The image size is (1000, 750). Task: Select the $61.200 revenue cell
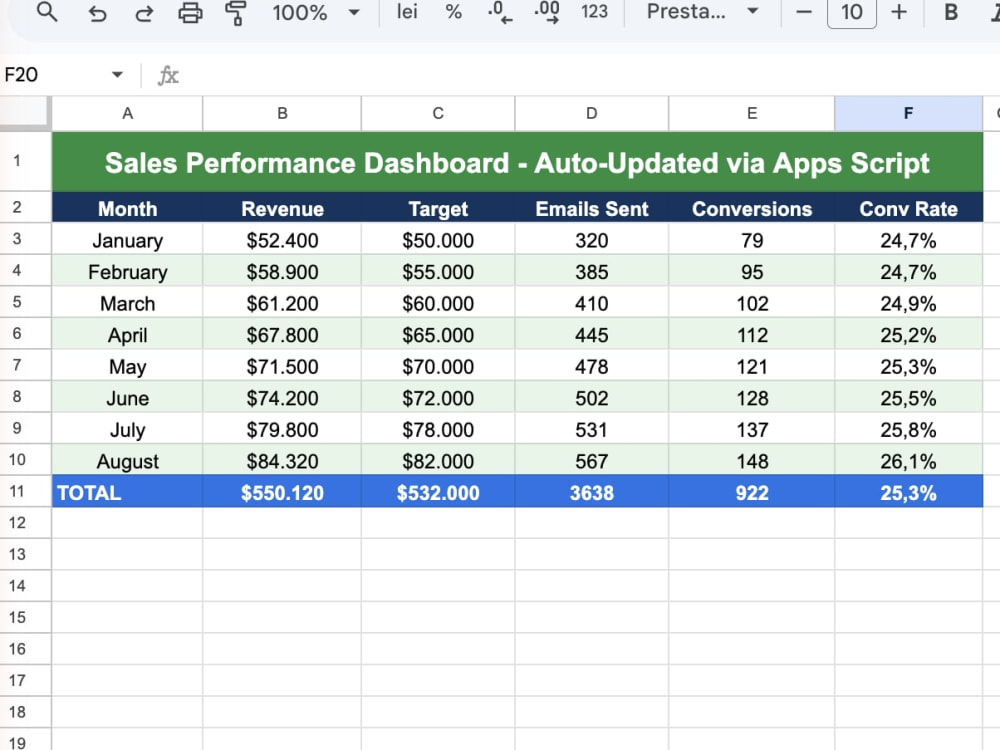[x=282, y=303]
